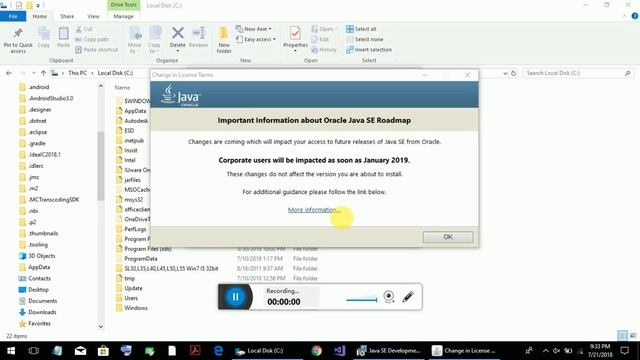This screenshot has height=360, width=640.
Task: Select the .gradle folder in sidebar
Action: (x=37, y=143)
